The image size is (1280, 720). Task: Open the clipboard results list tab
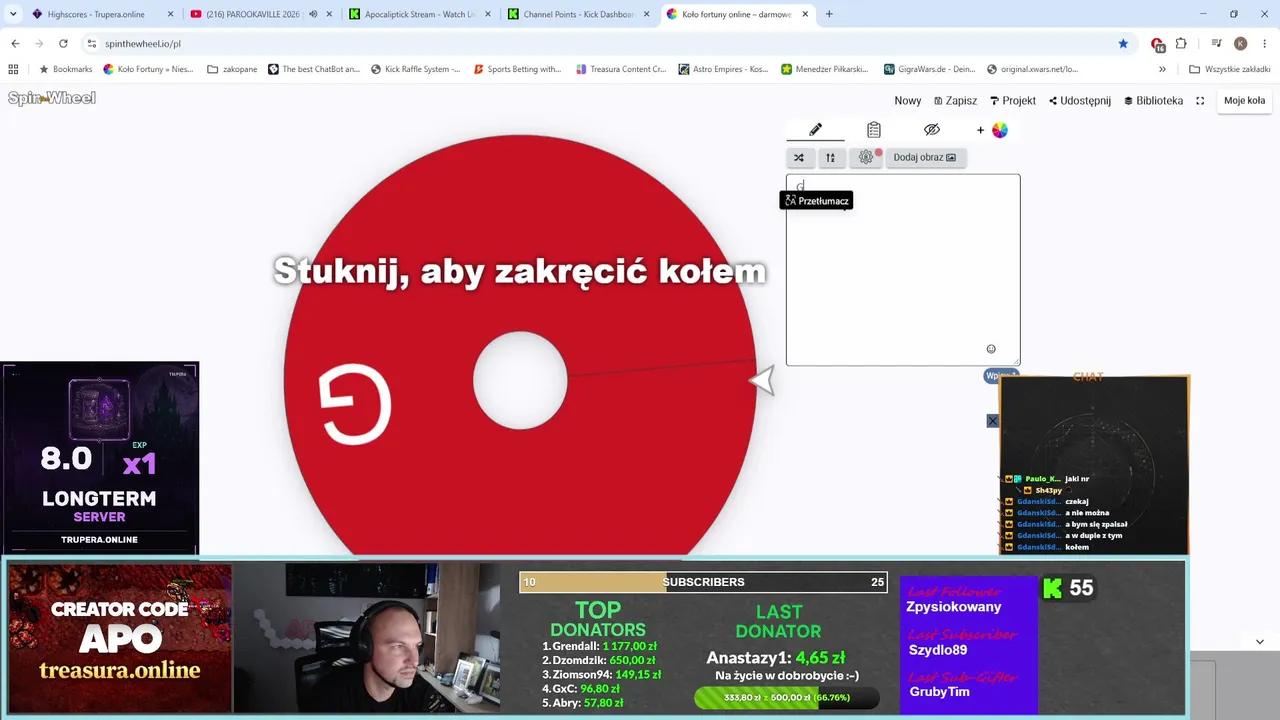[x=873, y=130]
